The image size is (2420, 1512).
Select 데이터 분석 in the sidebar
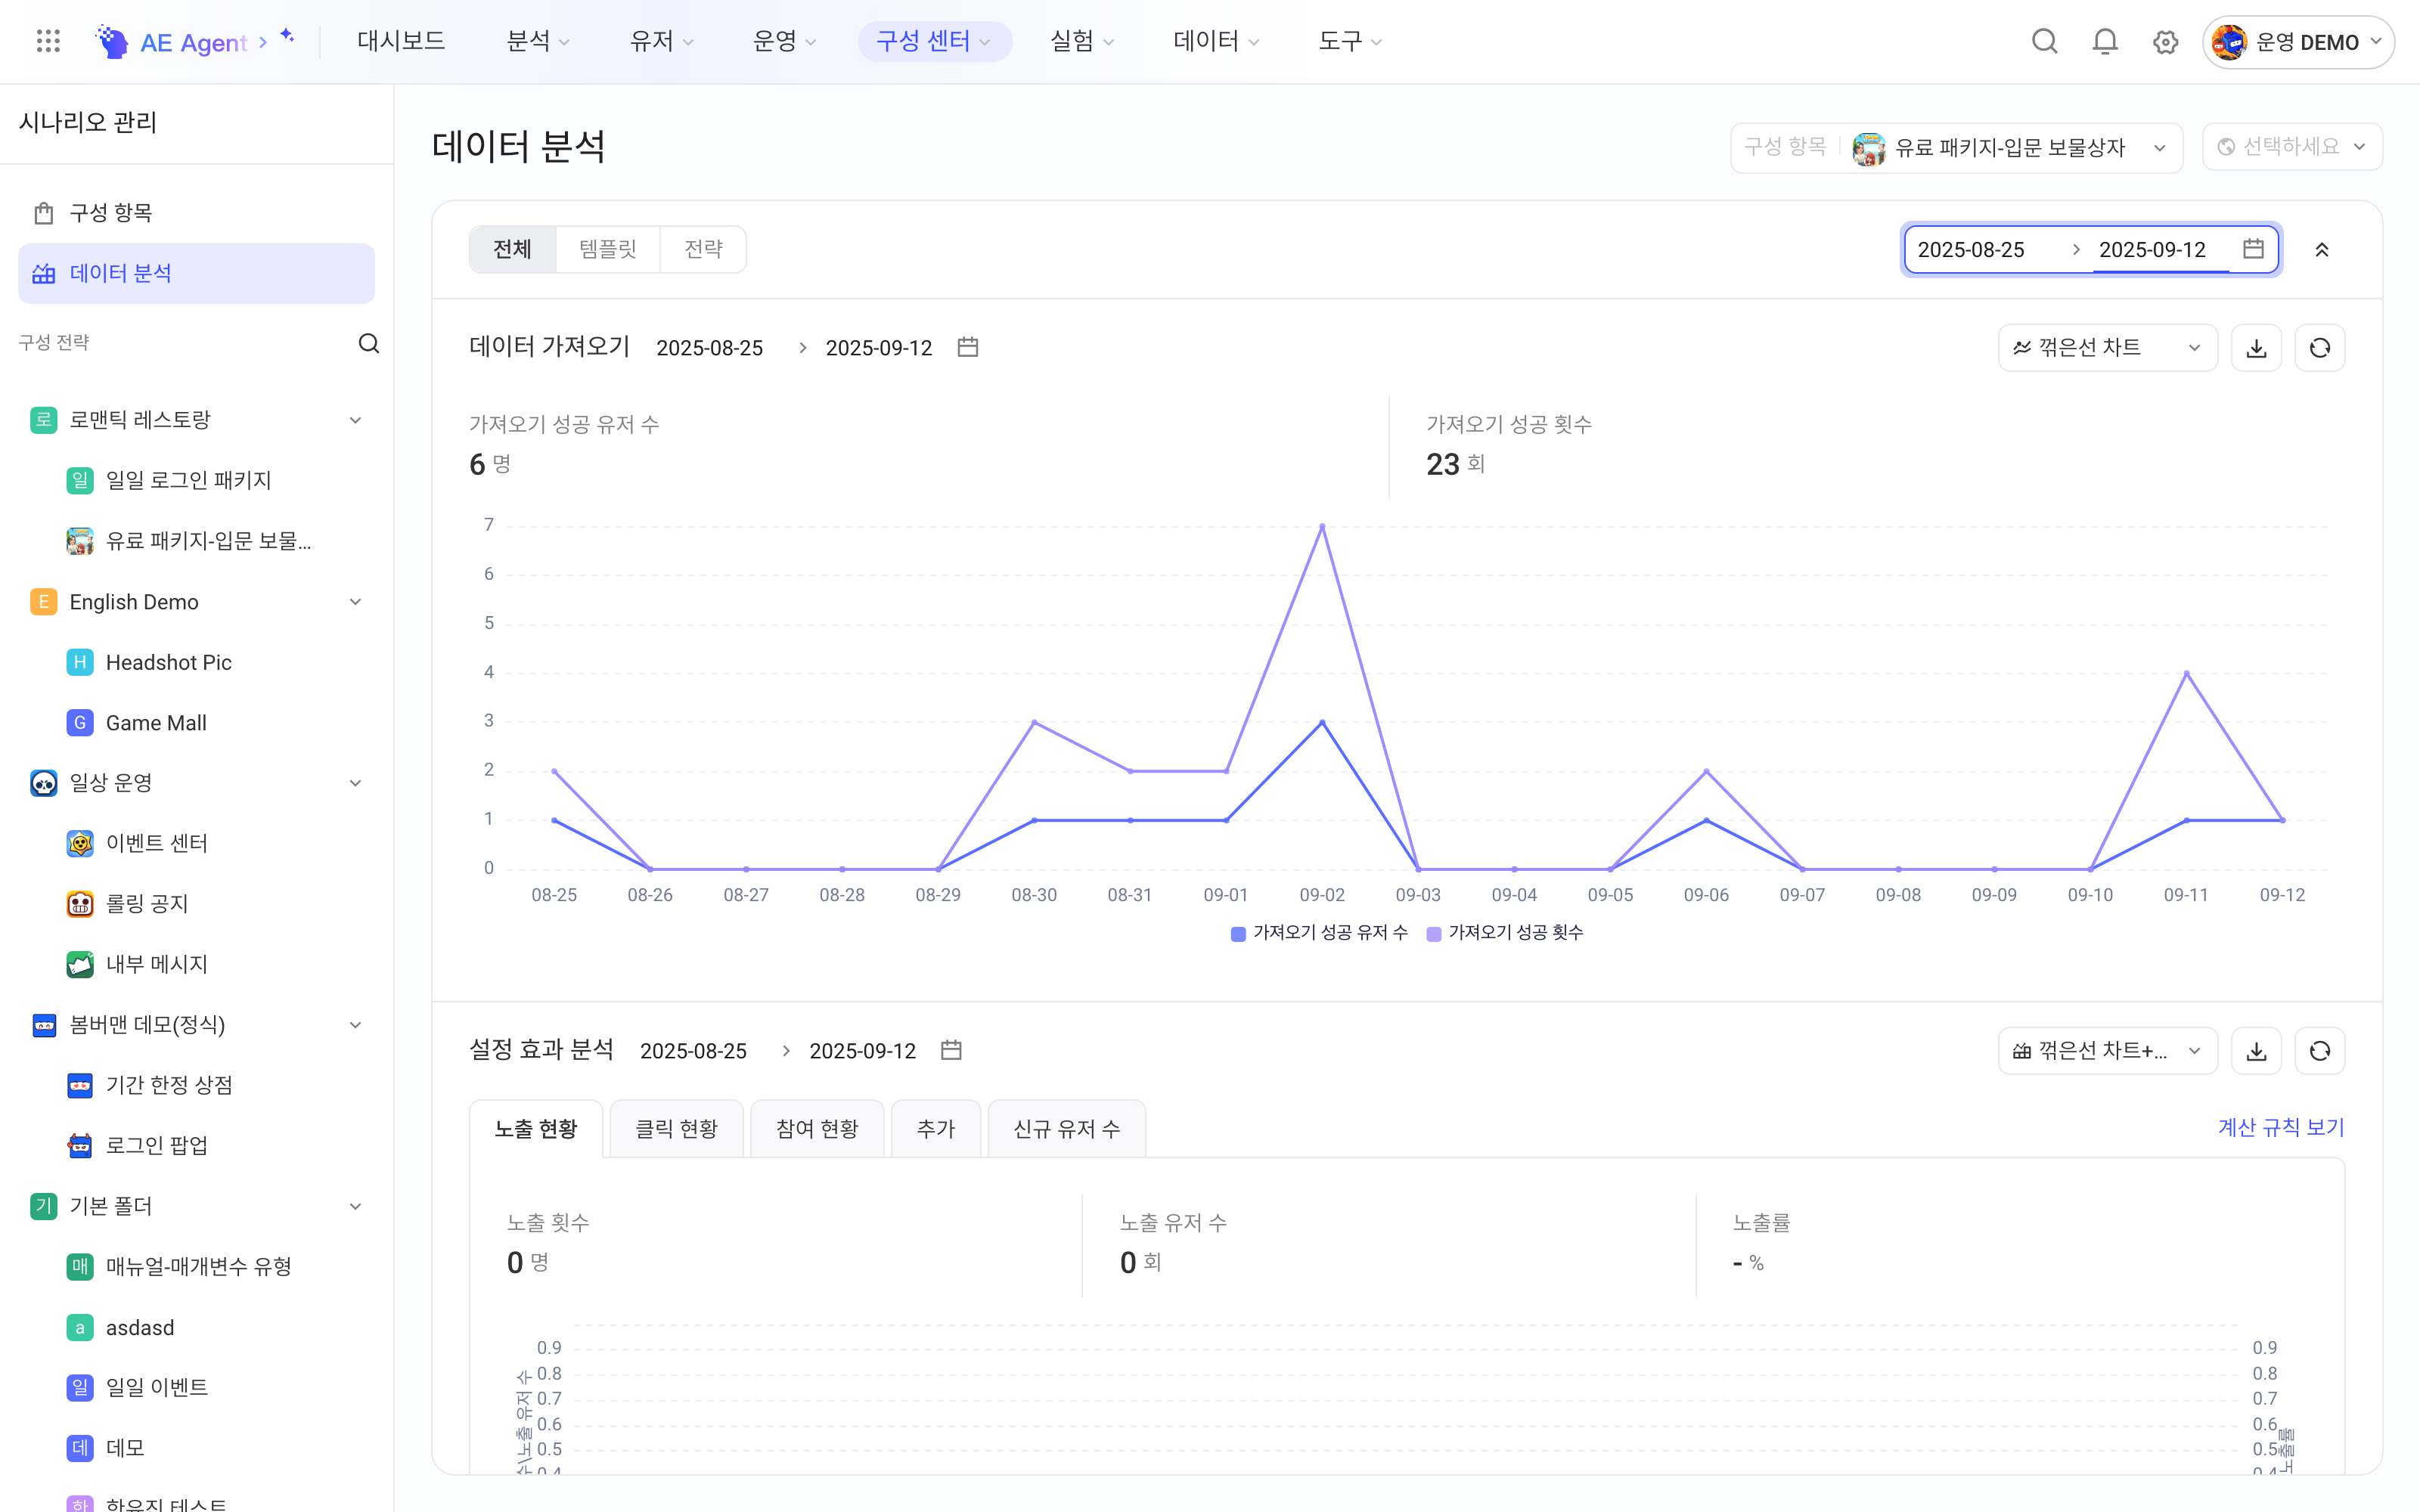(196, 274)
